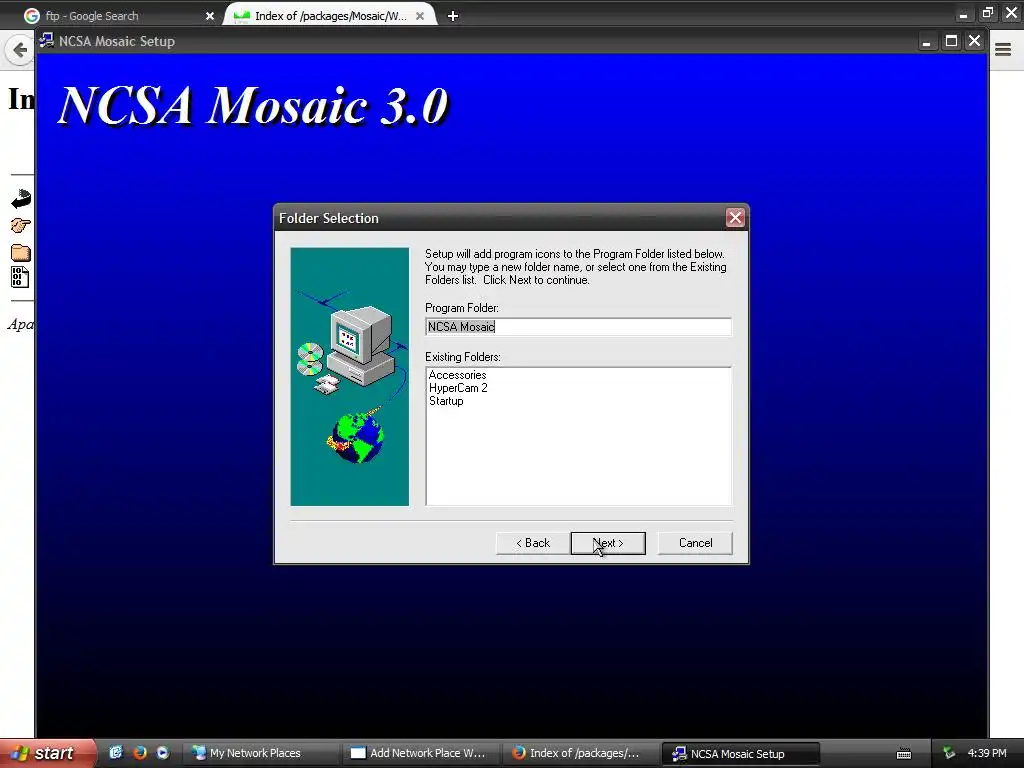Close the ftp - Google Search tab
This screenshot has width=1024, height=768.
pos(210,16)
